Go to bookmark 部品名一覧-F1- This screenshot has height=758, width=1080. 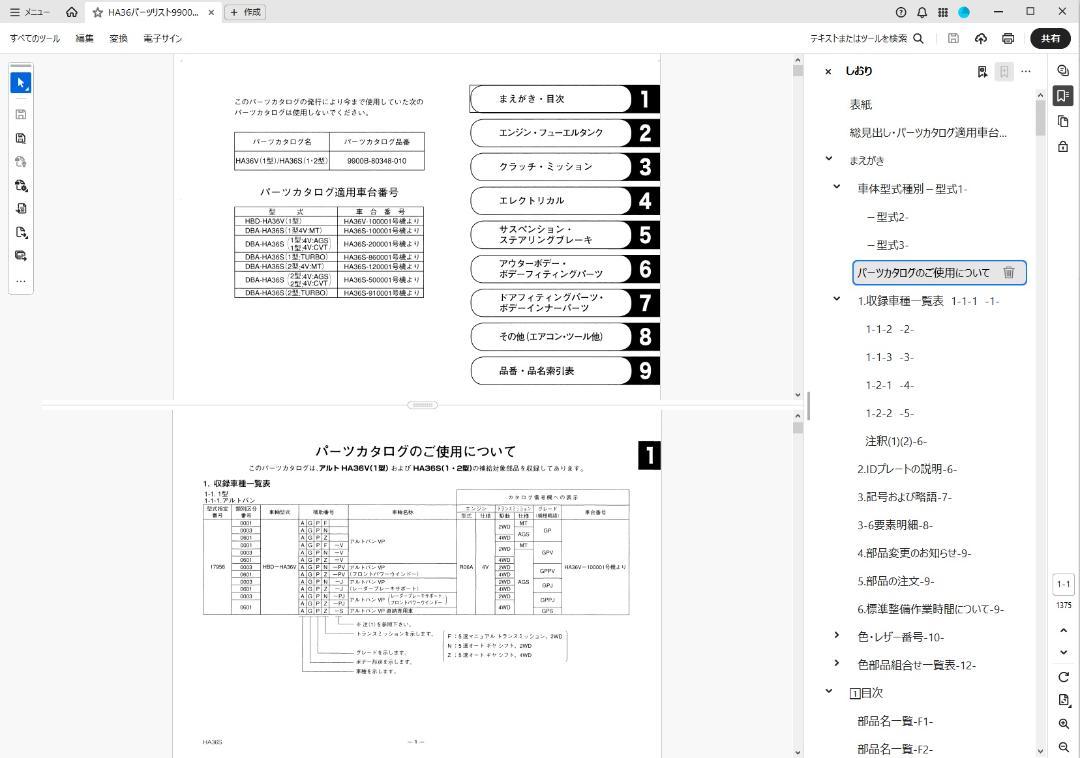click(x=895, y=722)
